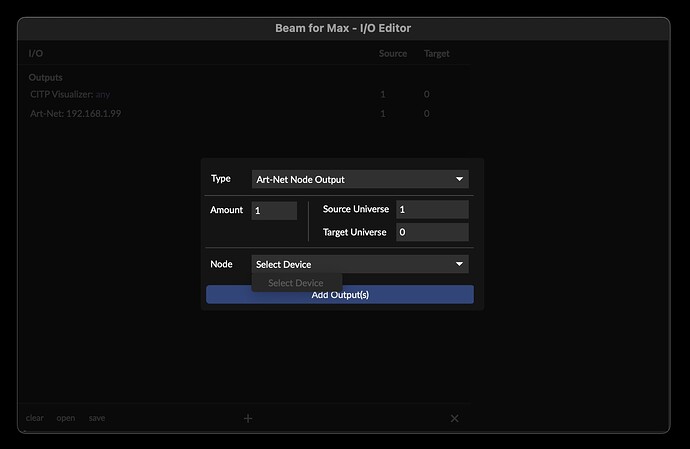Click the Source value of the CITP Visualizer row

[383, 94]
